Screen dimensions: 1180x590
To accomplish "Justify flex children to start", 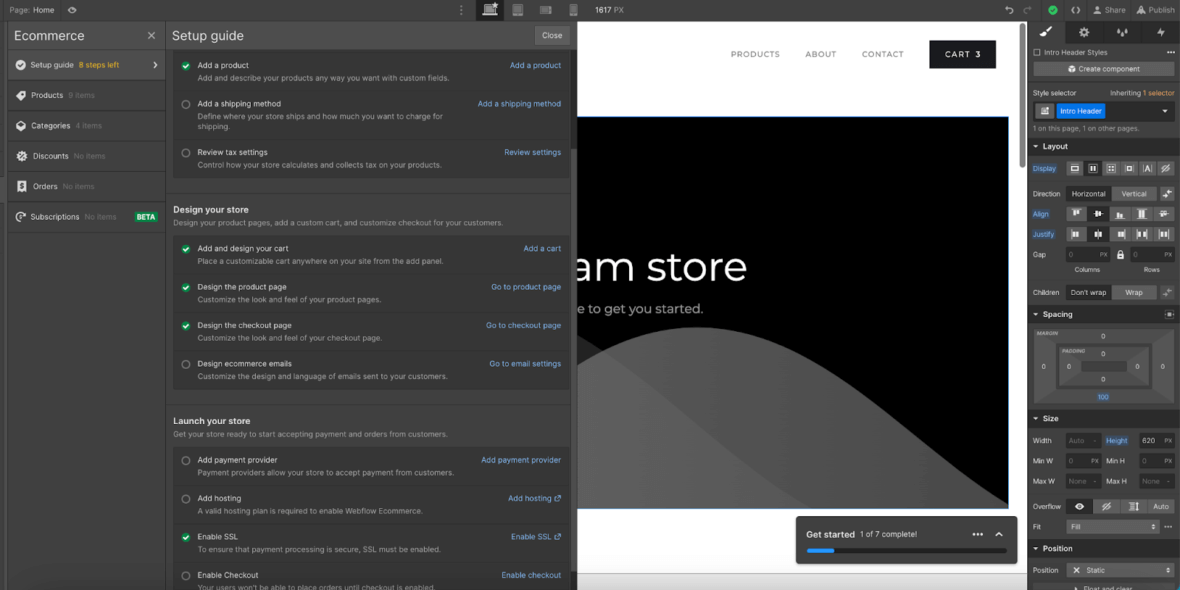I will 1077,235.
